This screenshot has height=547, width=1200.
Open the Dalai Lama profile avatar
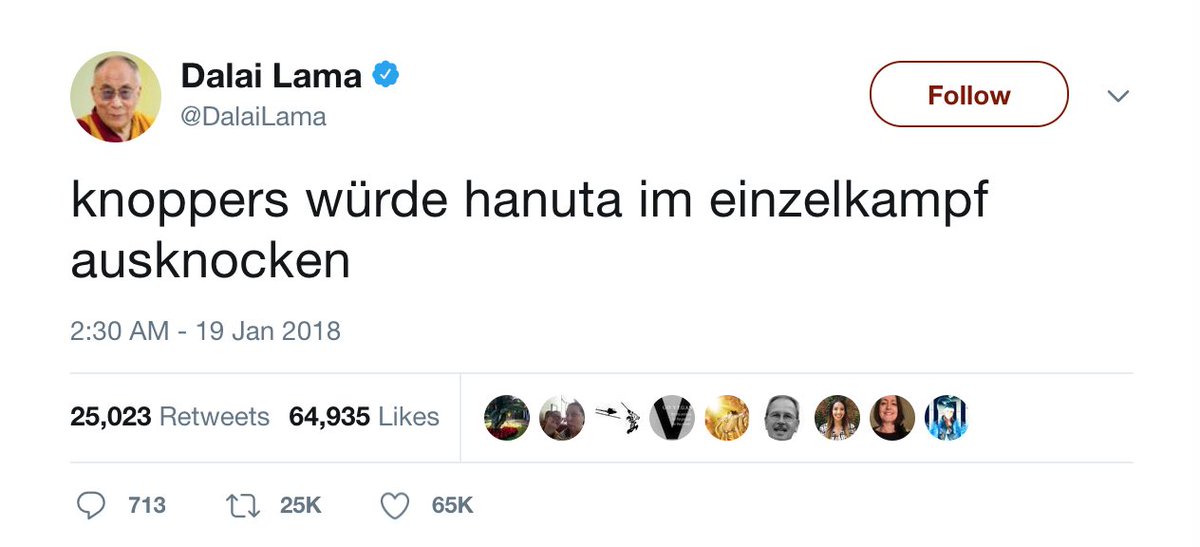[116, 97]
